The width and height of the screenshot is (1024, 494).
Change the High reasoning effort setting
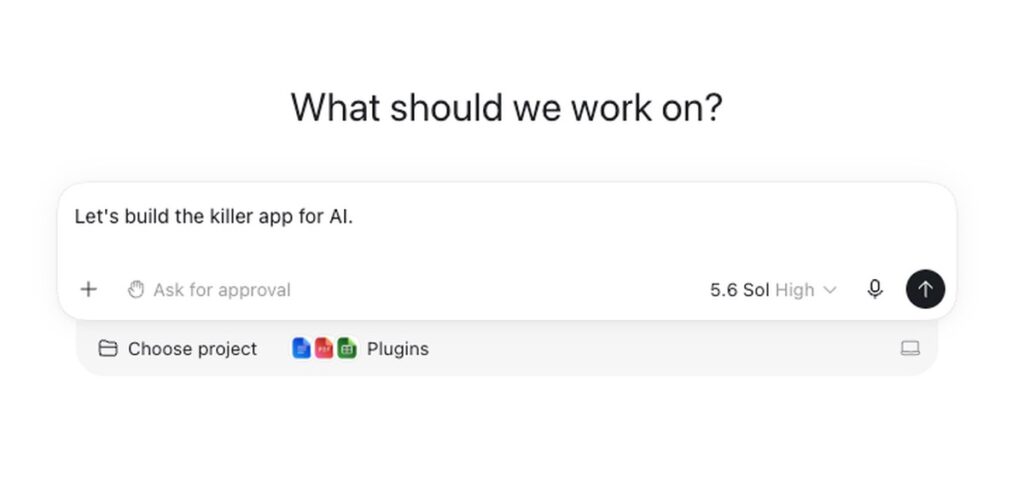coord(795,289)
